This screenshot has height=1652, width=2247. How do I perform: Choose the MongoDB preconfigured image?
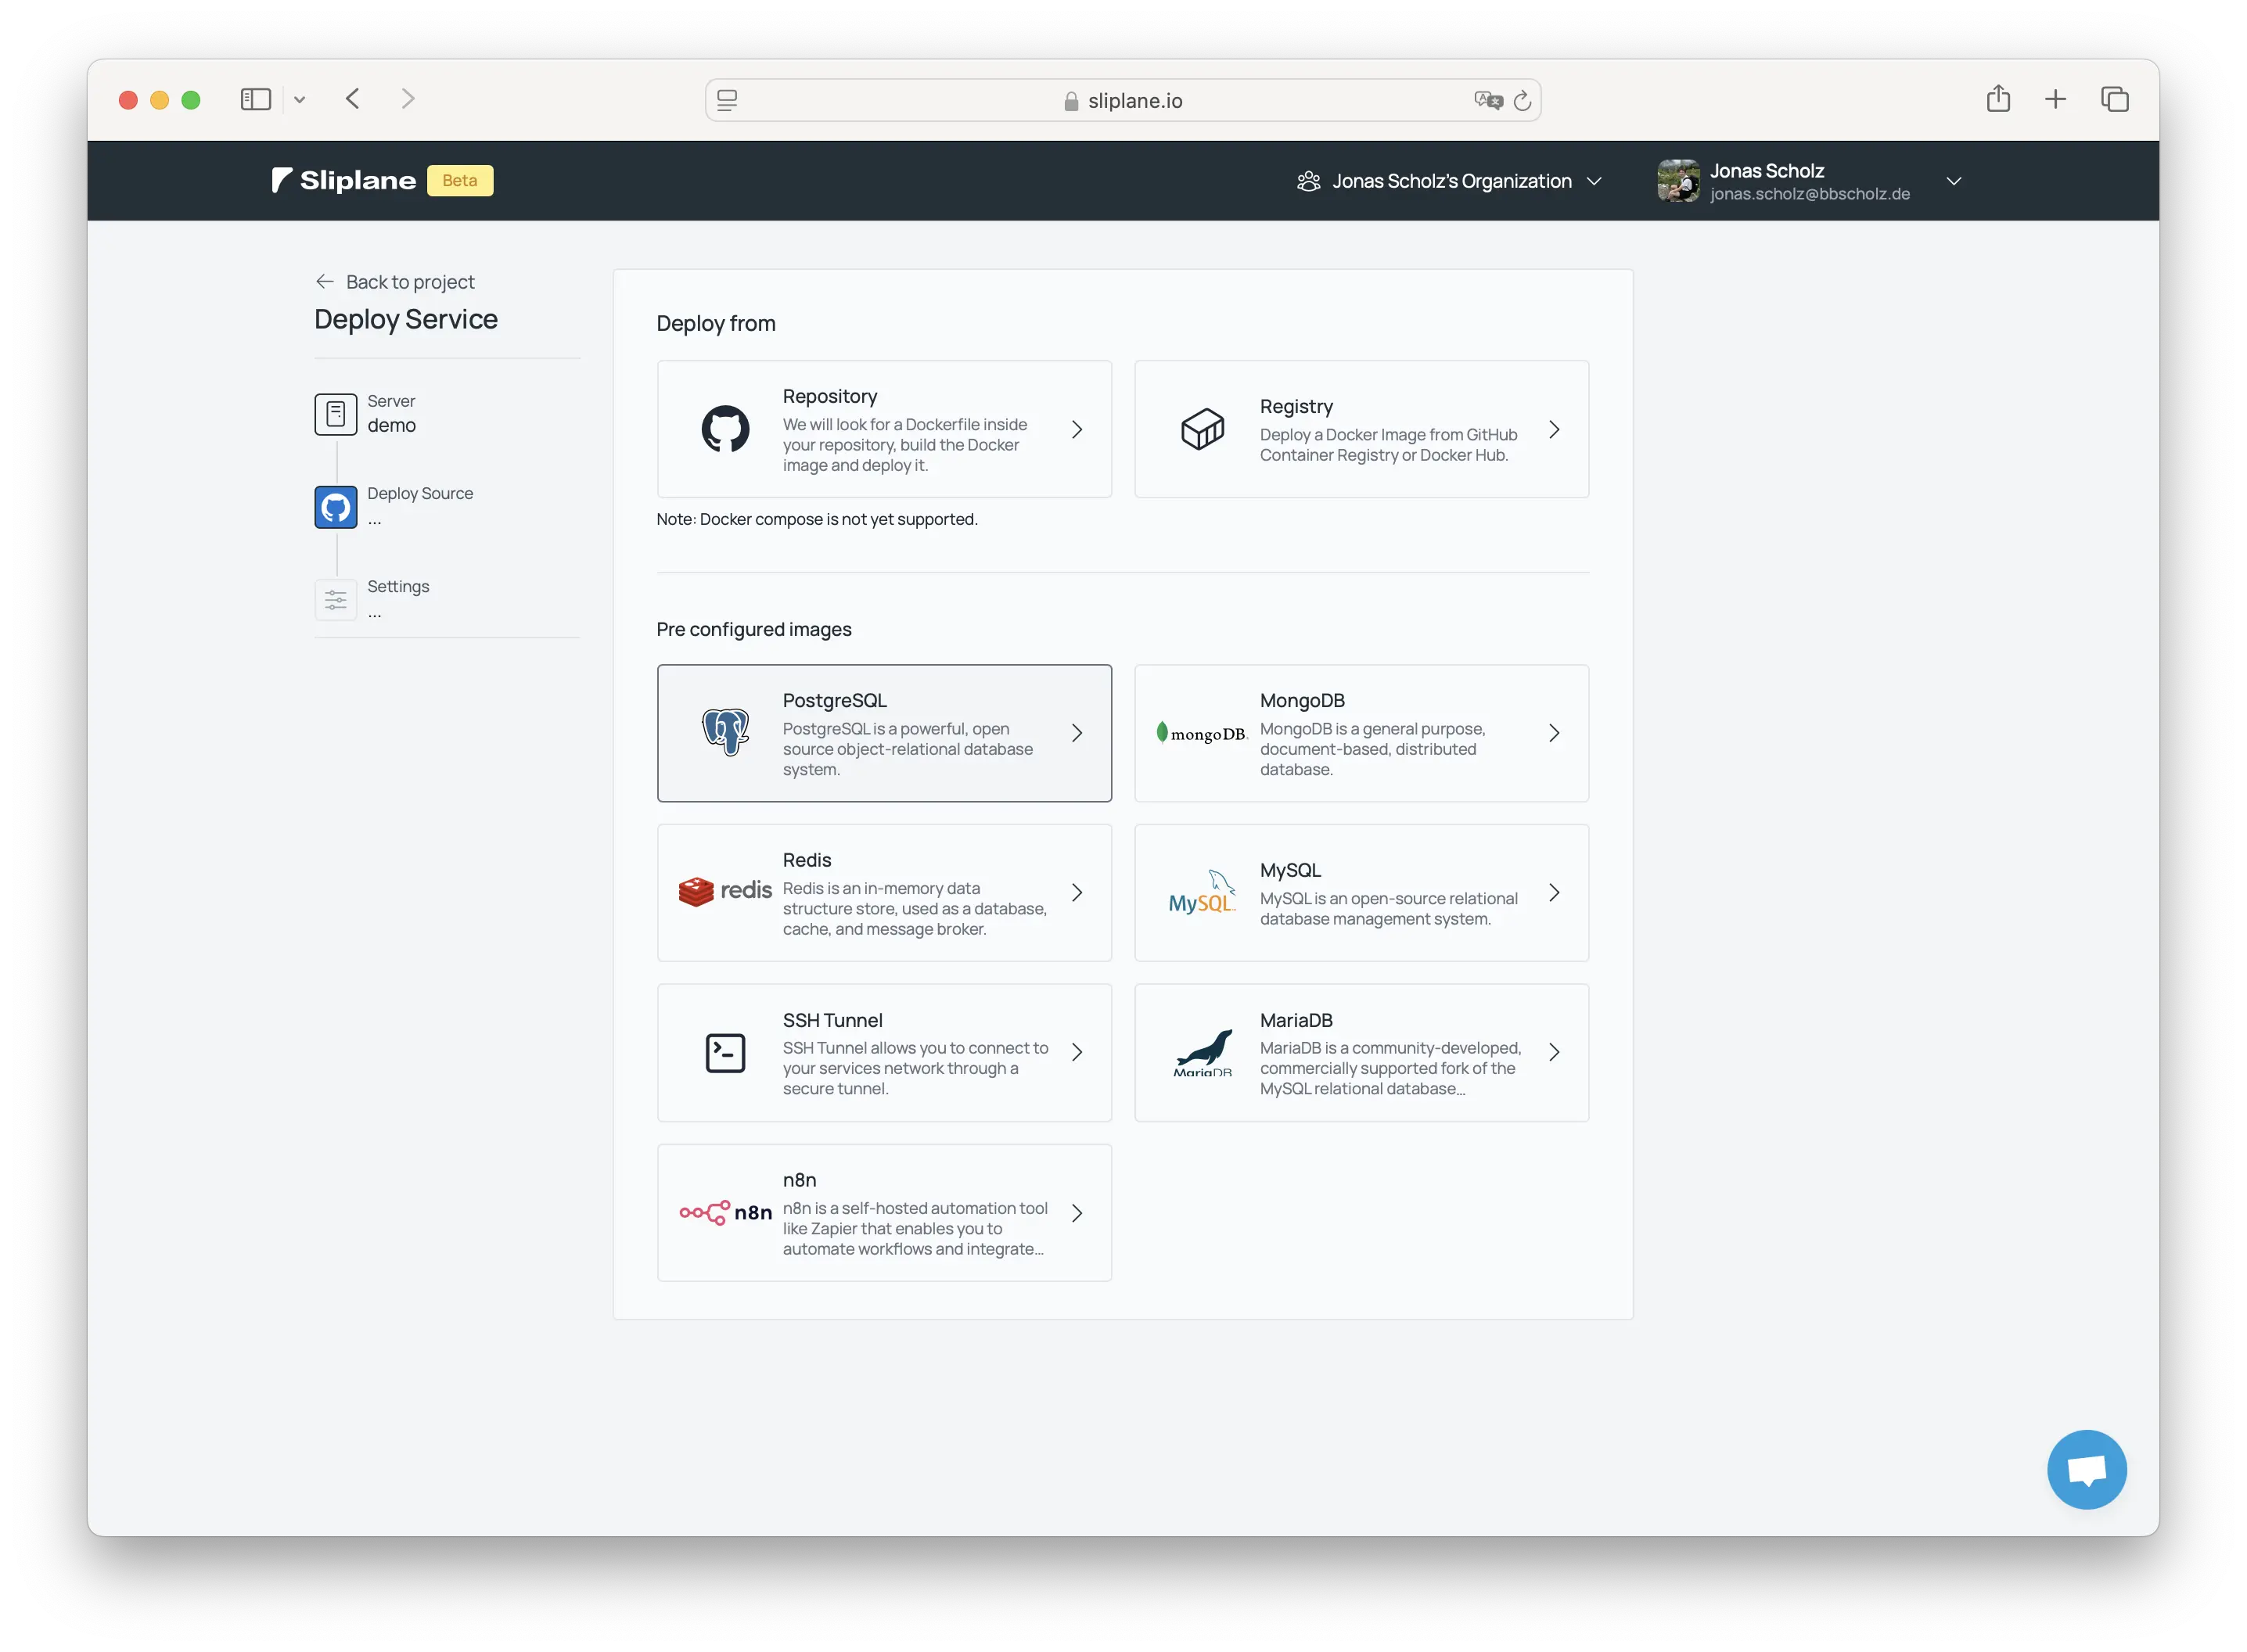pyautogui.click(x=1360, y=733)
